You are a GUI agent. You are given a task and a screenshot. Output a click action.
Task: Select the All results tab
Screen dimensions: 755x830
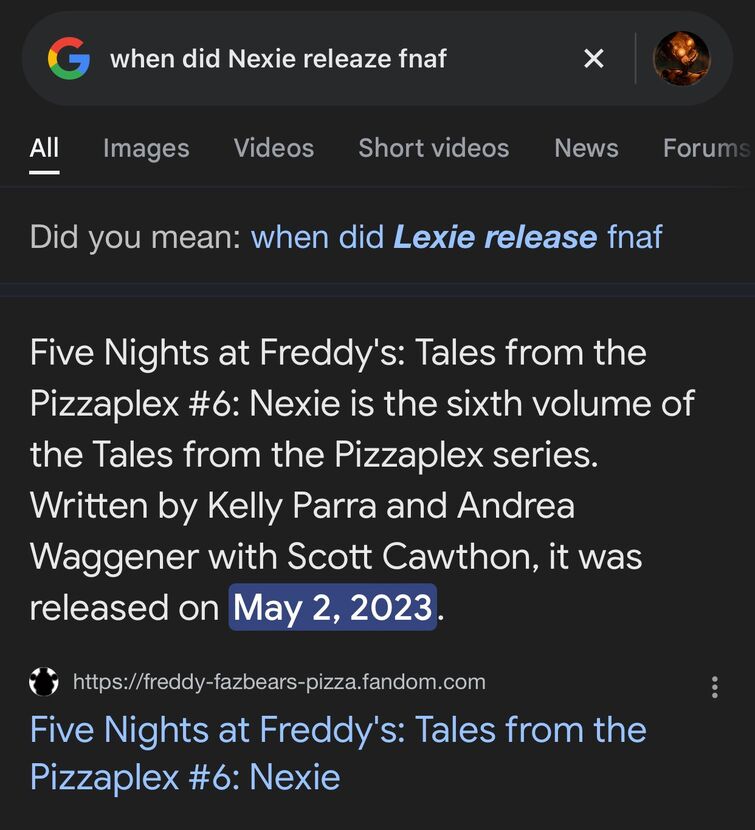pyautogui.click(x=44, y=148)
